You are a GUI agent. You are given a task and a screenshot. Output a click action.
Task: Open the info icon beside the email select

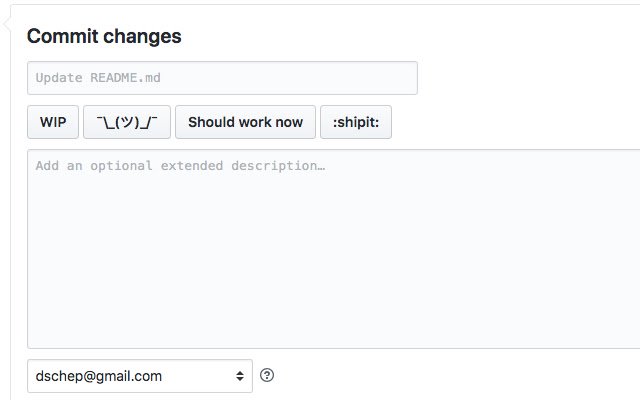(x=267, y=376)
